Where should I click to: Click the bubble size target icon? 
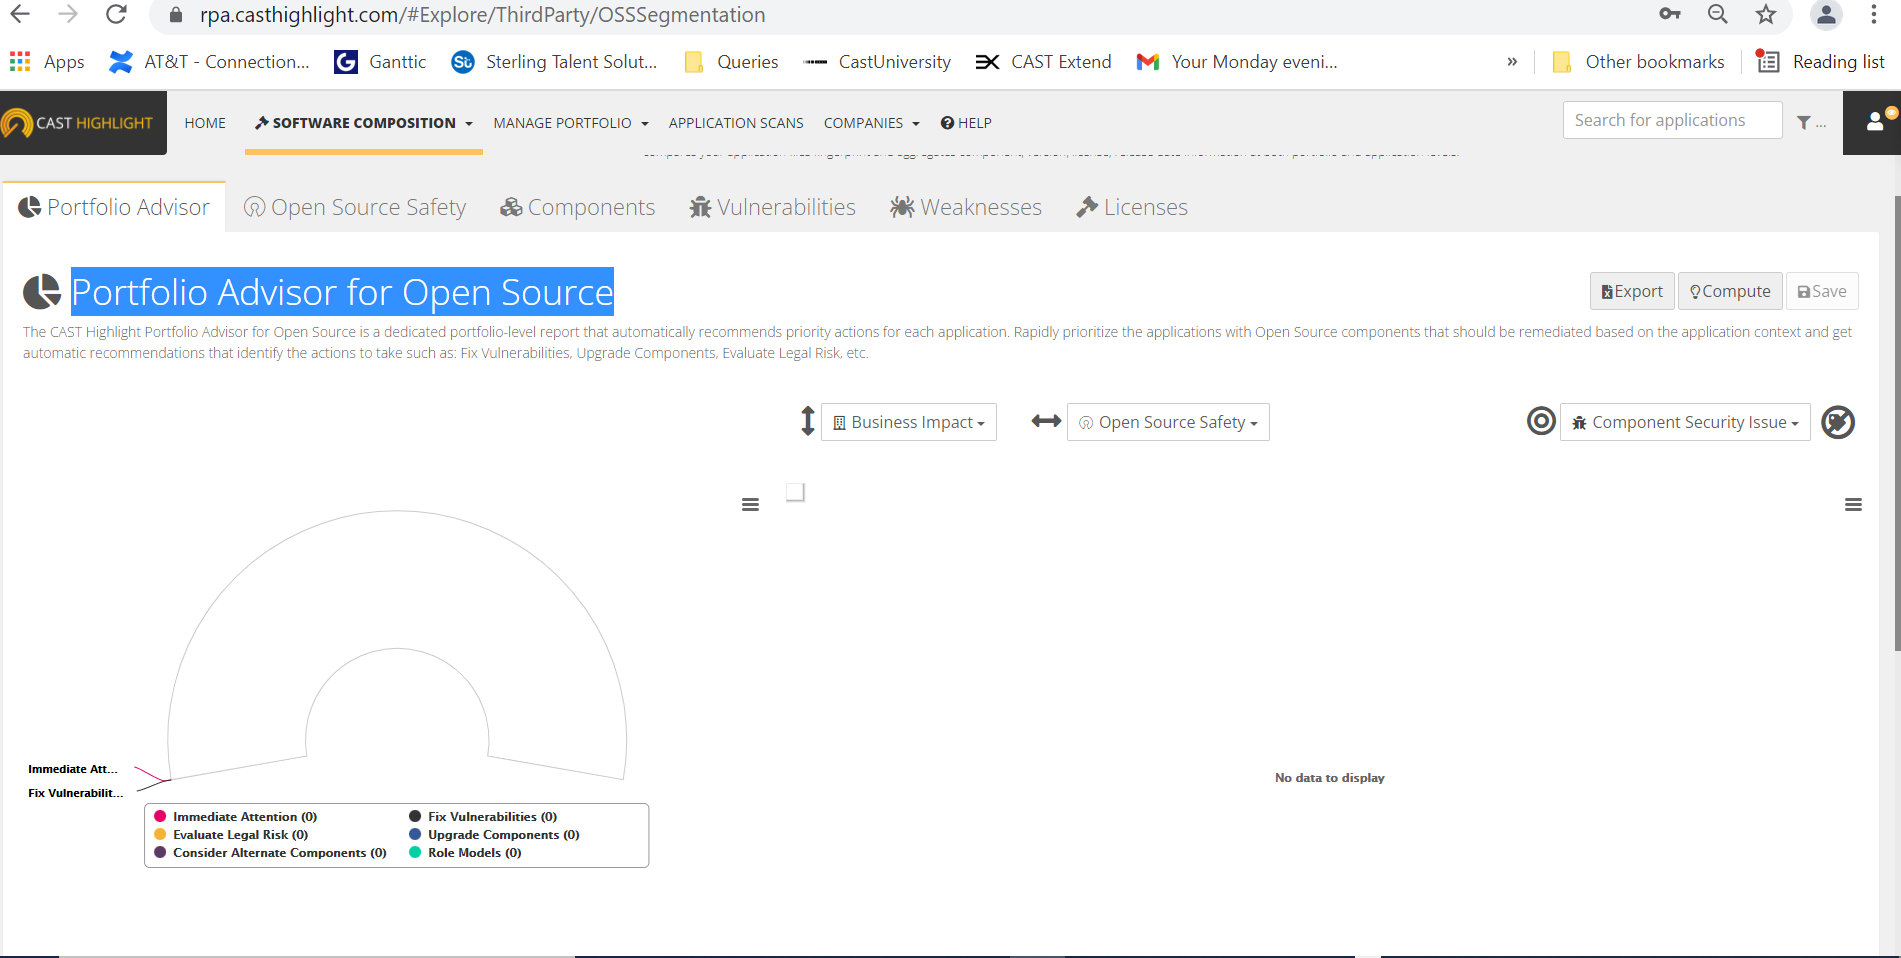[1541, 421]
